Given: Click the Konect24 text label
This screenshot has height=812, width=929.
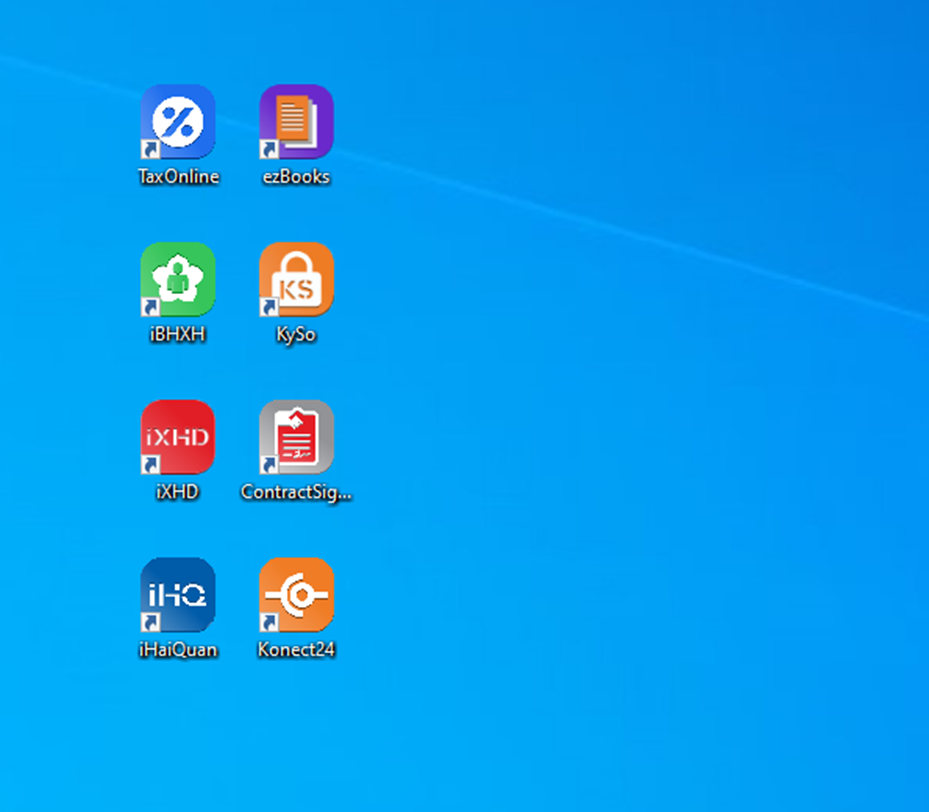Looking at the screenshot, I should click(x=296, y=650).
